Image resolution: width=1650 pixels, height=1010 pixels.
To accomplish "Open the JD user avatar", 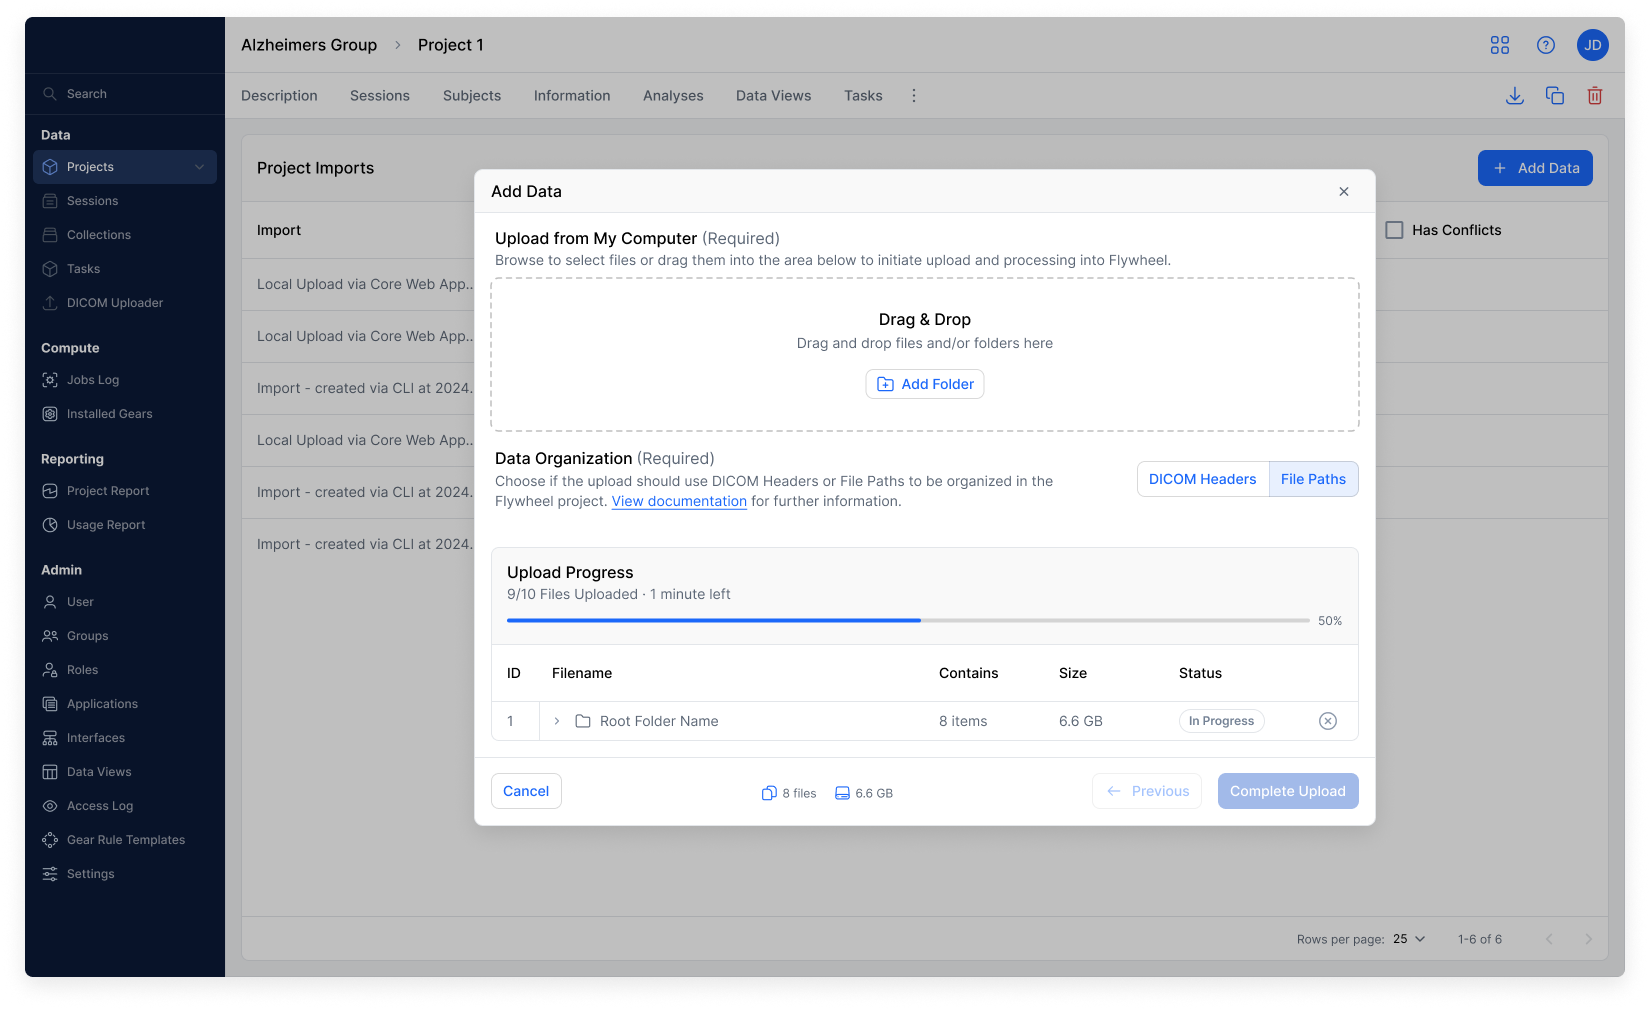I will pyautogui.click(x=1593, y=45).
